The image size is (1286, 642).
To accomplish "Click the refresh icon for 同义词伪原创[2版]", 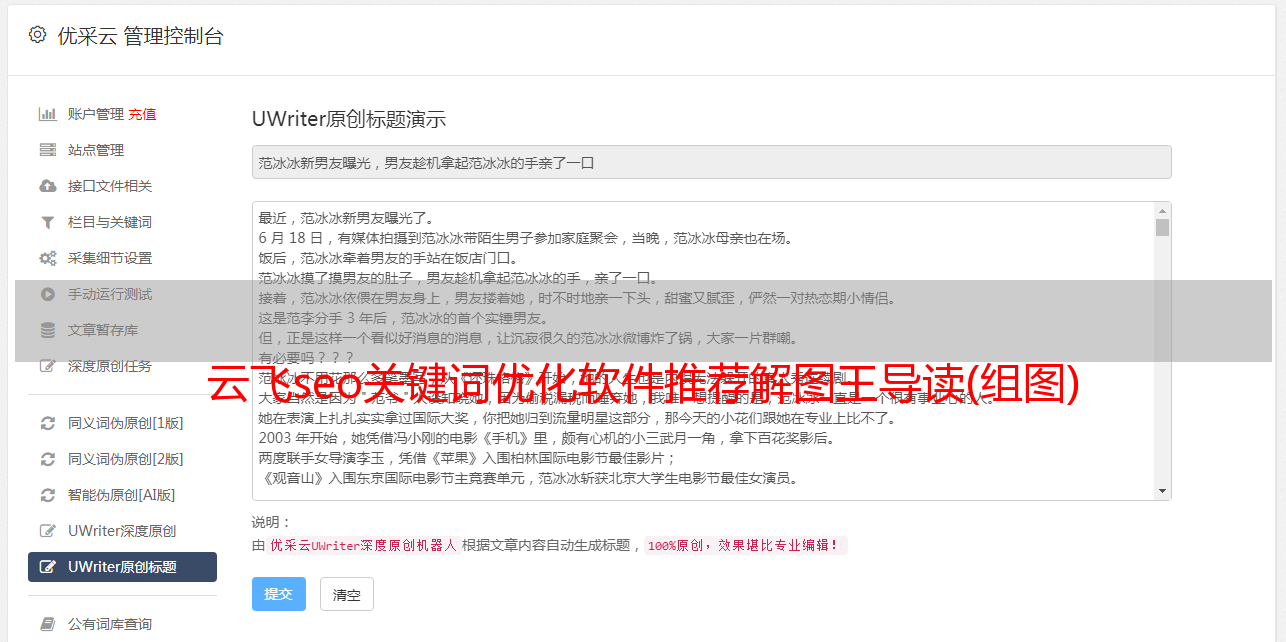I will pyautogui.click(x=47, y=459).
